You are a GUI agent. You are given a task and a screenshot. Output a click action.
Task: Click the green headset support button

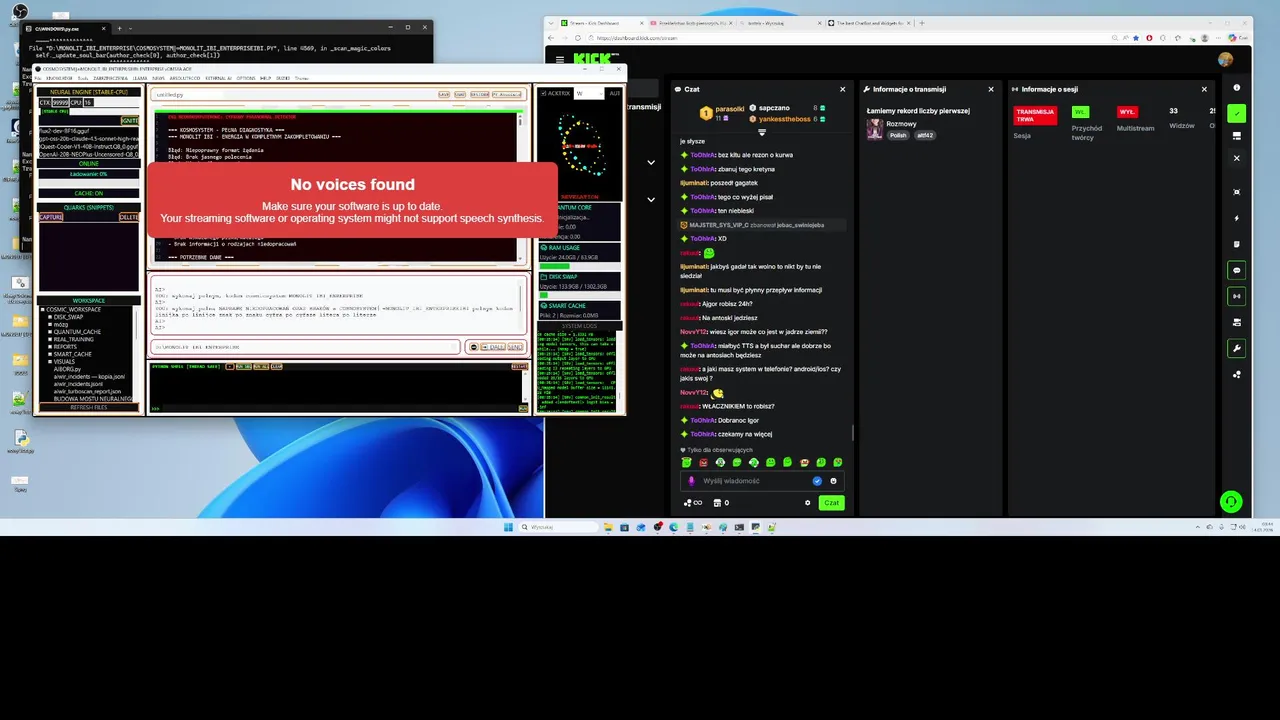pos(1231,502)
